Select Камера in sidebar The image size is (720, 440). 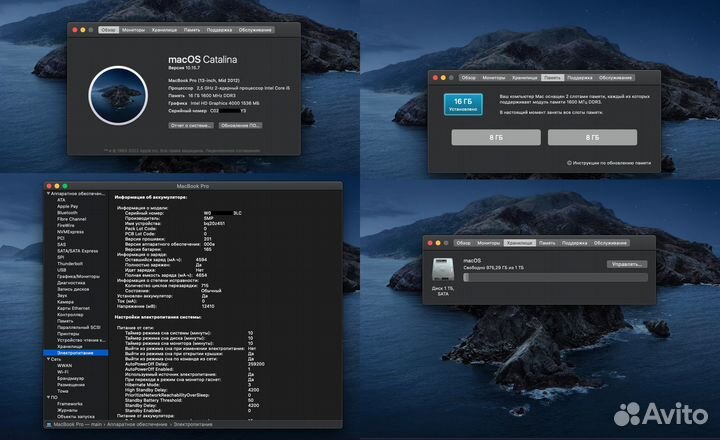pos(65,302)
